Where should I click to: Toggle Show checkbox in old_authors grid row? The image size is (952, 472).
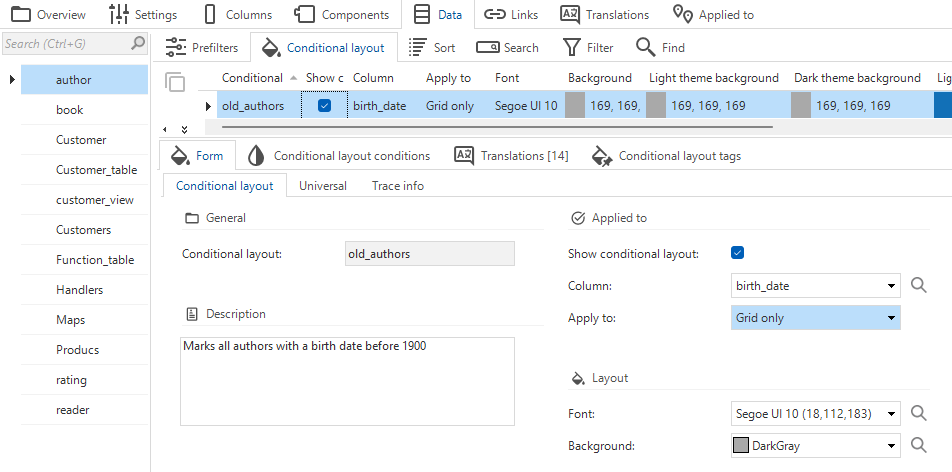click(324, 106)
